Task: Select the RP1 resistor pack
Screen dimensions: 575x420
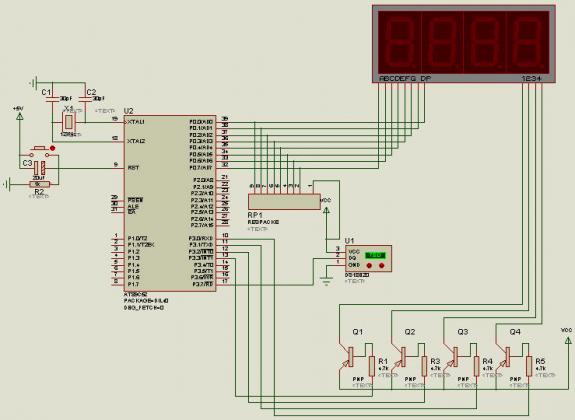Action: (x=284, y=202)
